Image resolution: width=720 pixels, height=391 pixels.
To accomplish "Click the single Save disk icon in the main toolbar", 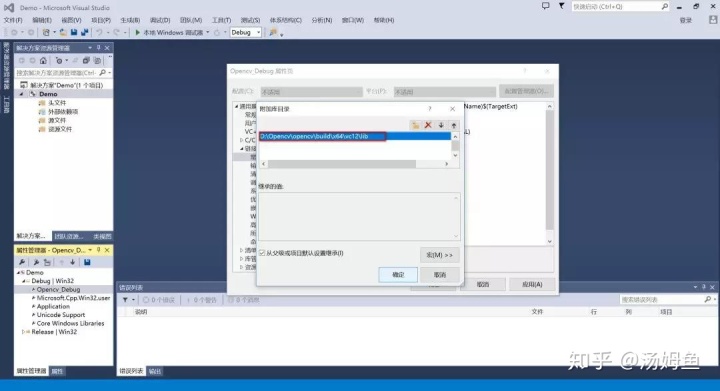I will [73, 32].
